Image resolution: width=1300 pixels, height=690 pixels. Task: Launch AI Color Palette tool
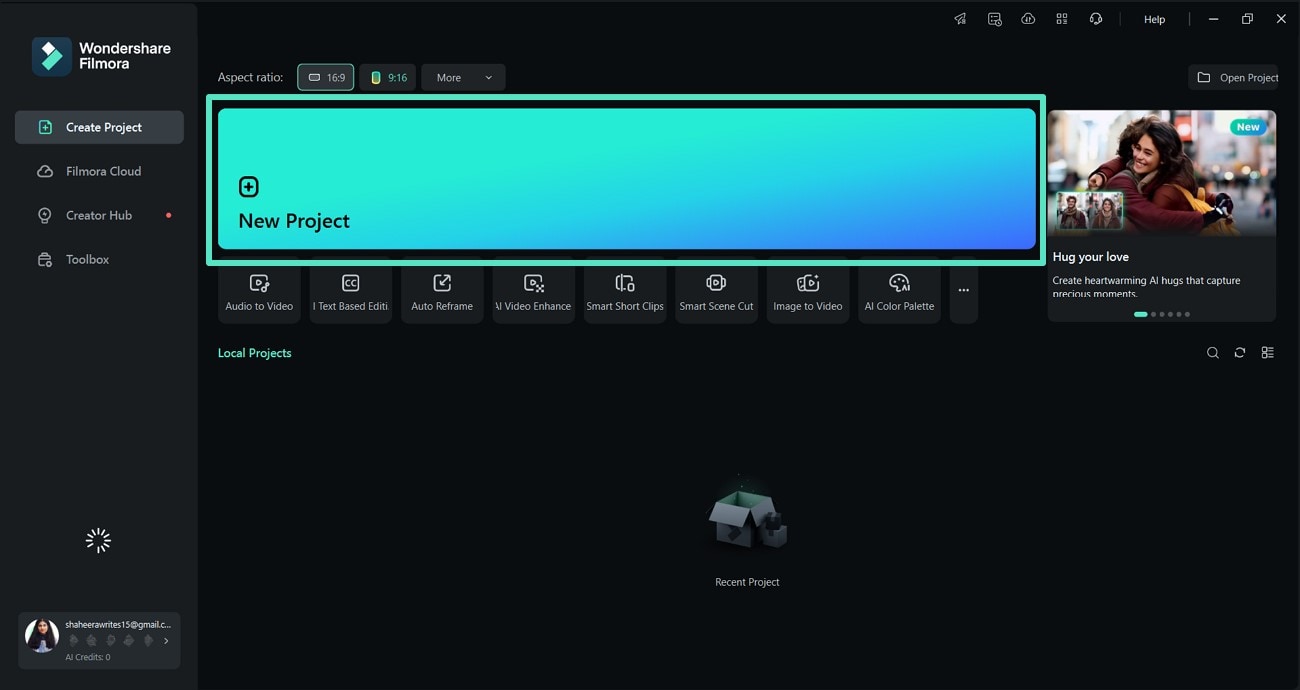[x=899, y=292]
